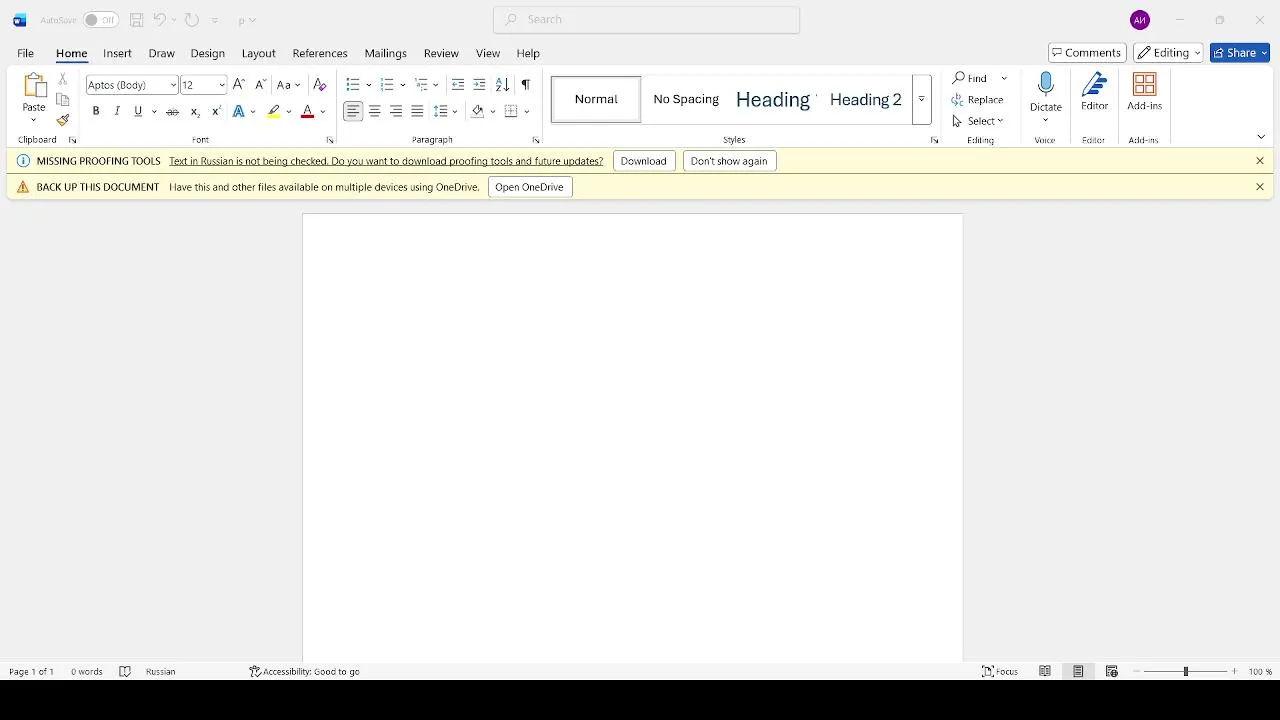The height and width of the screenshot is (720, 1280).
Task: Redo the last action
Action: 192,20
